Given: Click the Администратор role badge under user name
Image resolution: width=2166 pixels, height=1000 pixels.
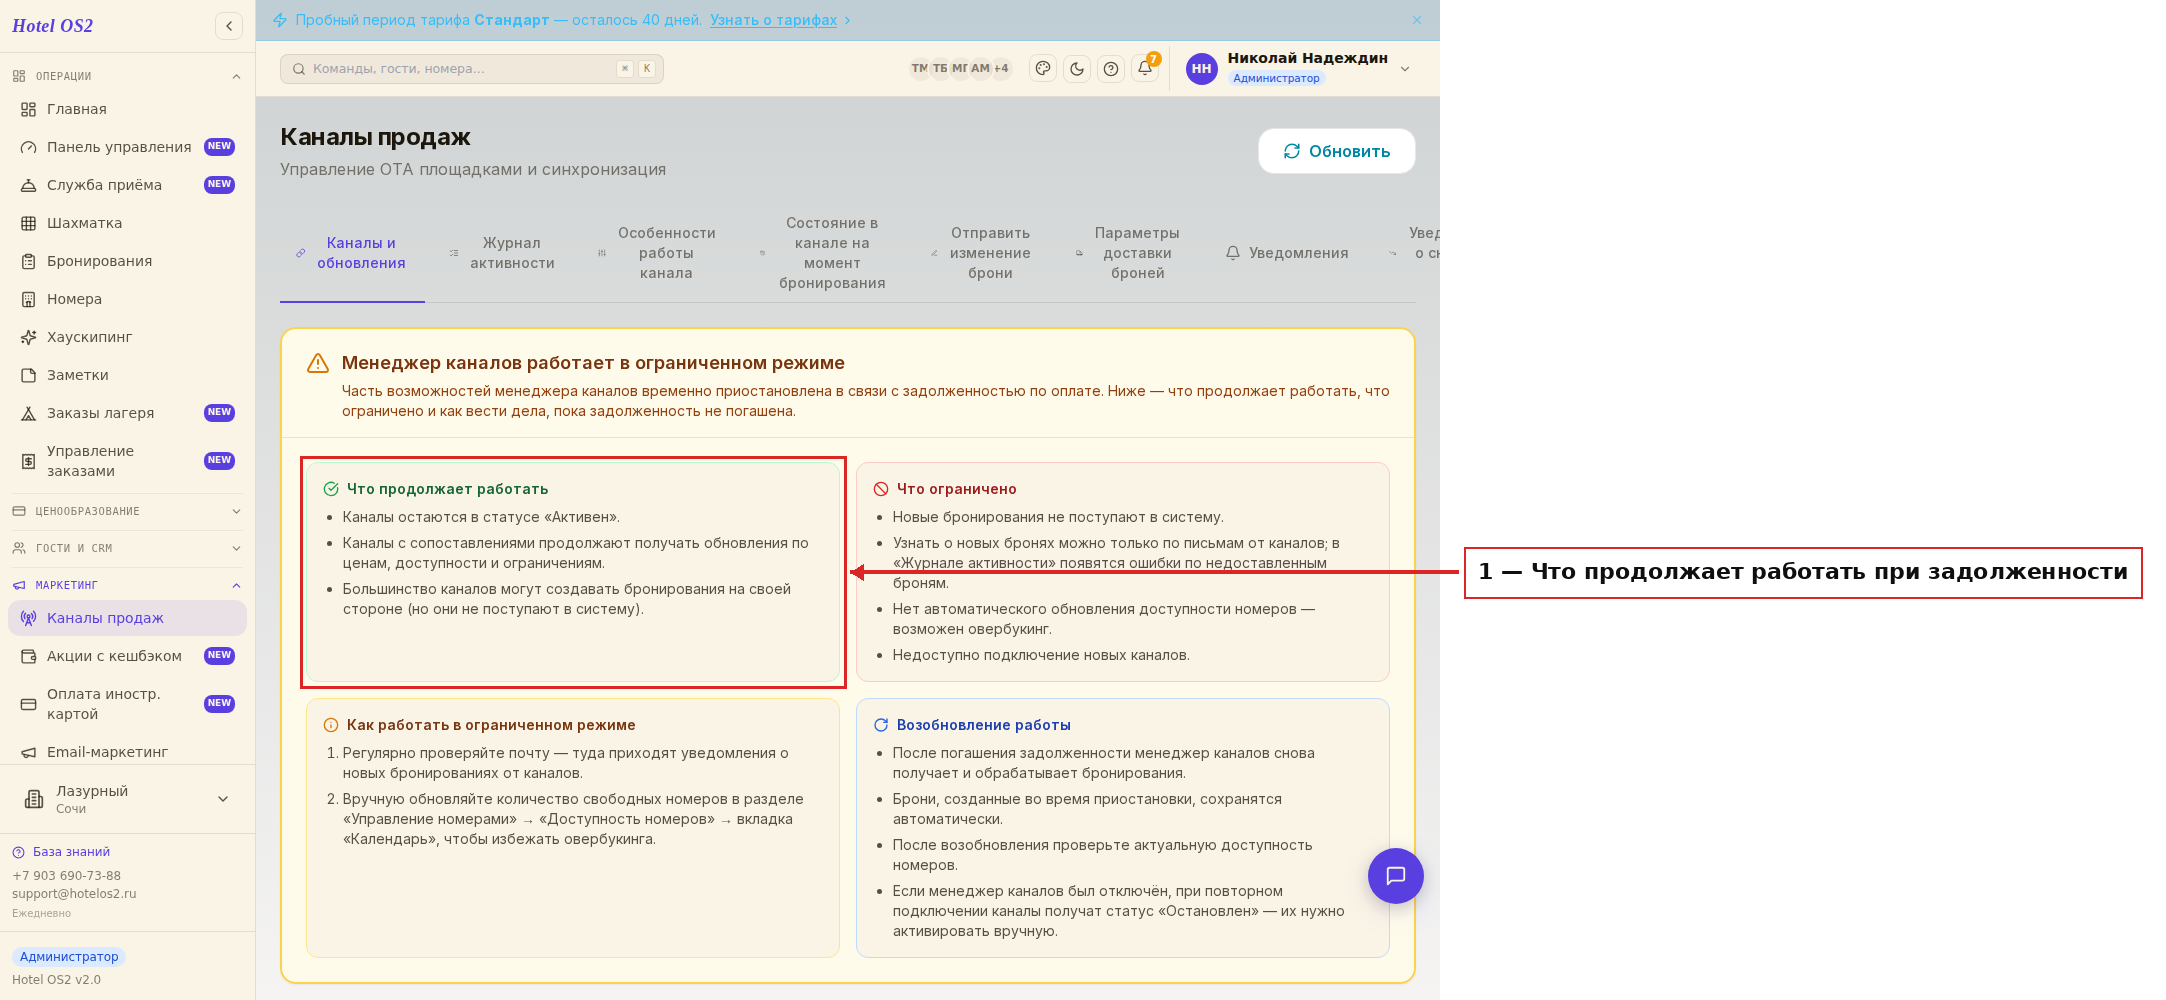Looking at the screenshot, I should click(1276, 79).
